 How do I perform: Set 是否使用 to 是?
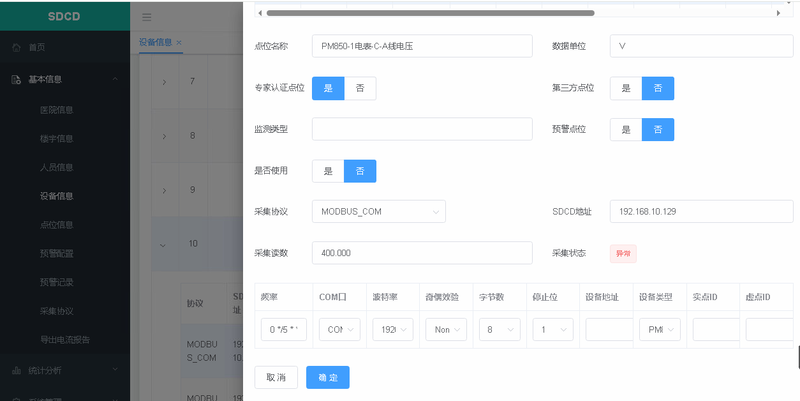click(x=328, y=171)
